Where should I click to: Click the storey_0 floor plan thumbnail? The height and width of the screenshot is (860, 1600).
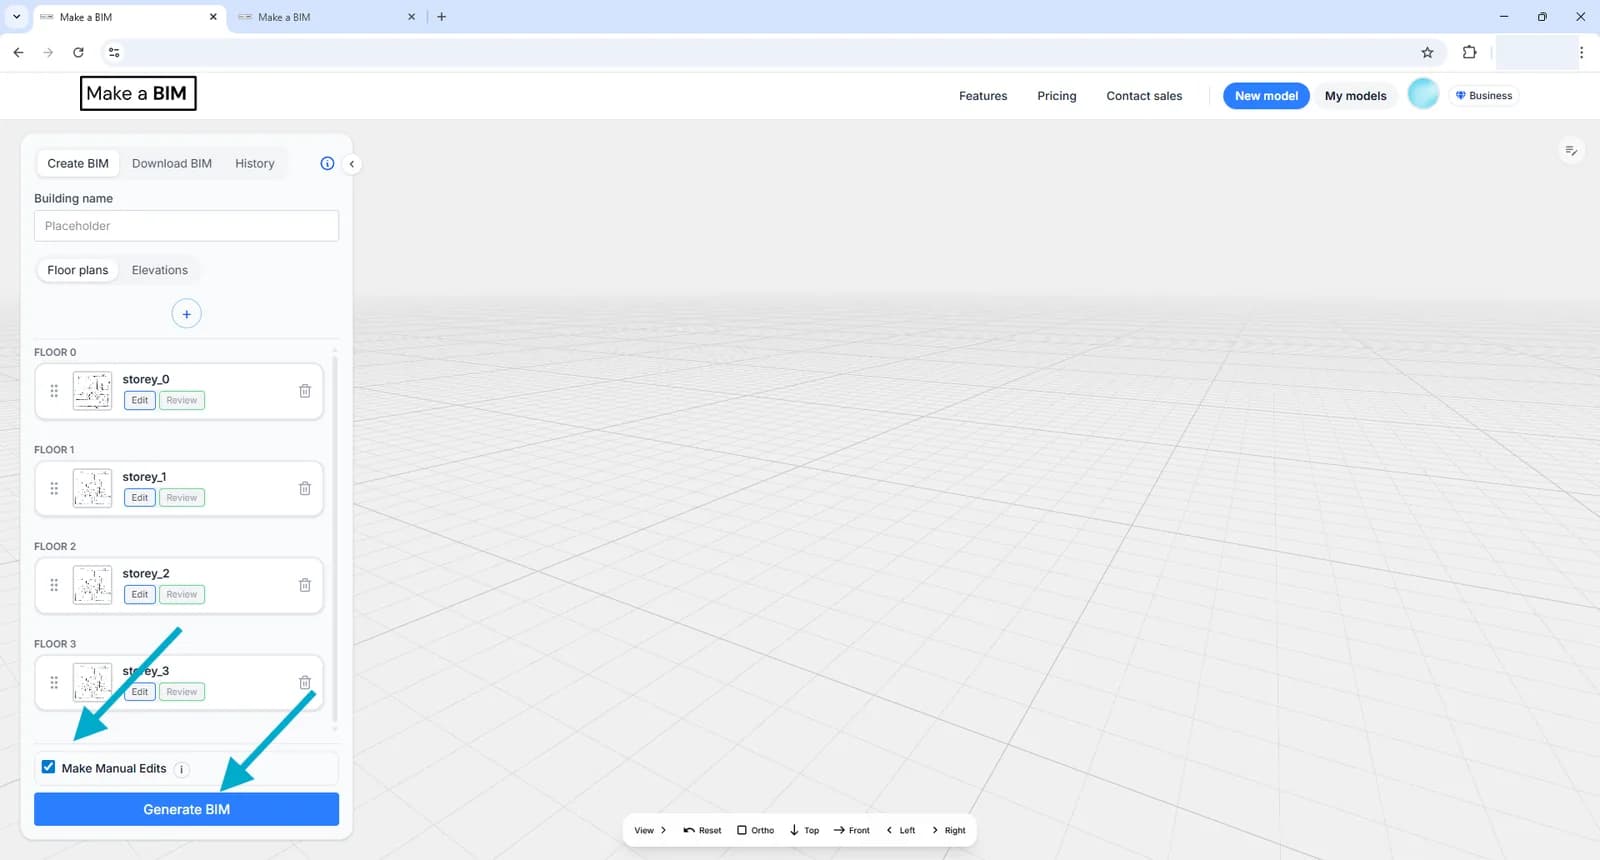coord(92,391)
